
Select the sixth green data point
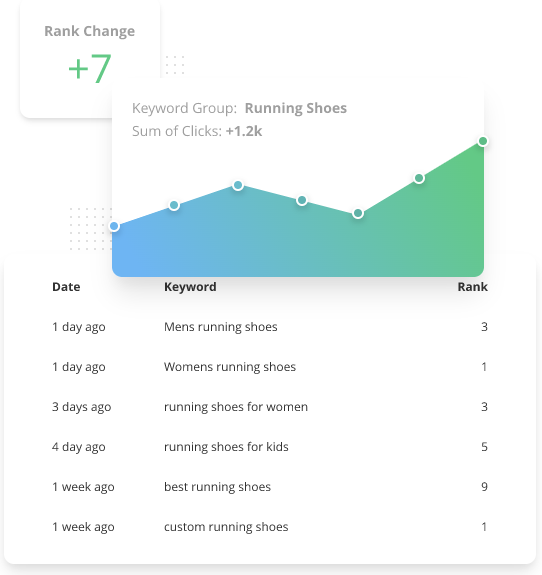coord(419,179)
